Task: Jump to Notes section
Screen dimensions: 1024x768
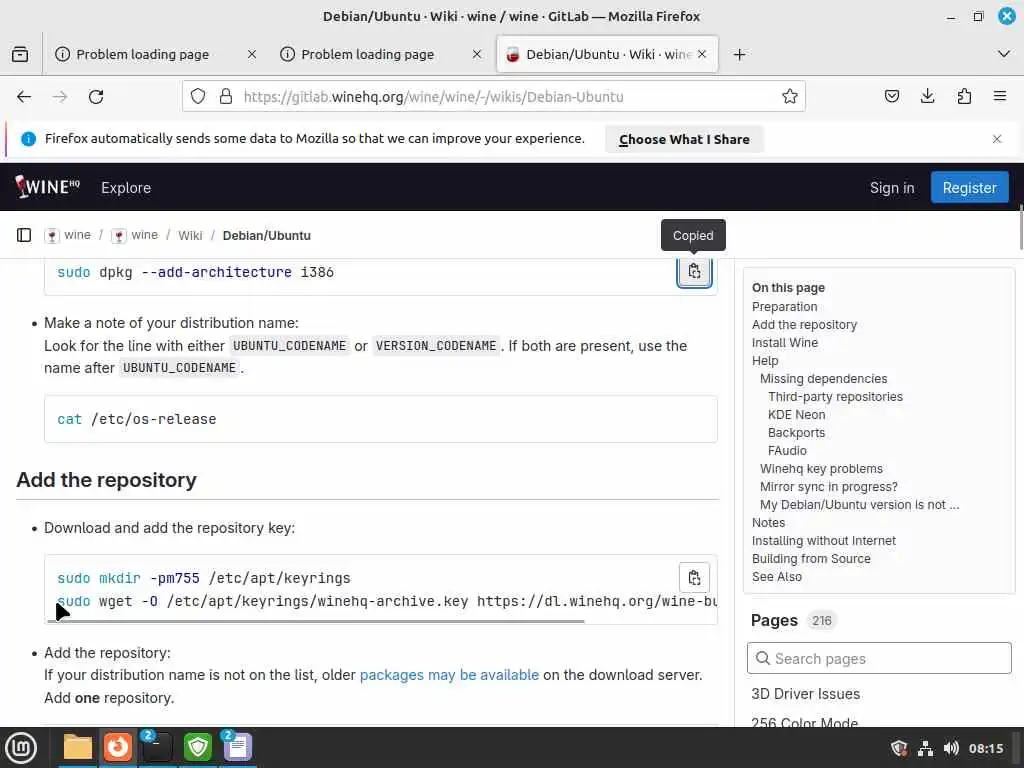Action: tap(768, 522)
